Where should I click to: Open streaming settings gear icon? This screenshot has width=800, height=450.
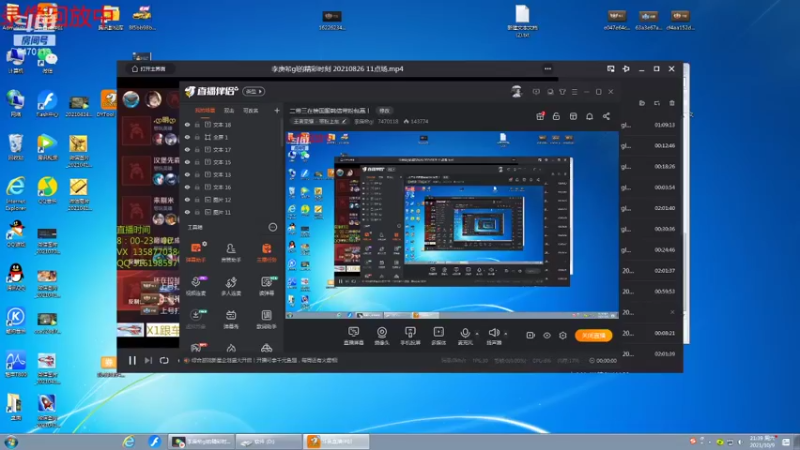coord(563,335)
